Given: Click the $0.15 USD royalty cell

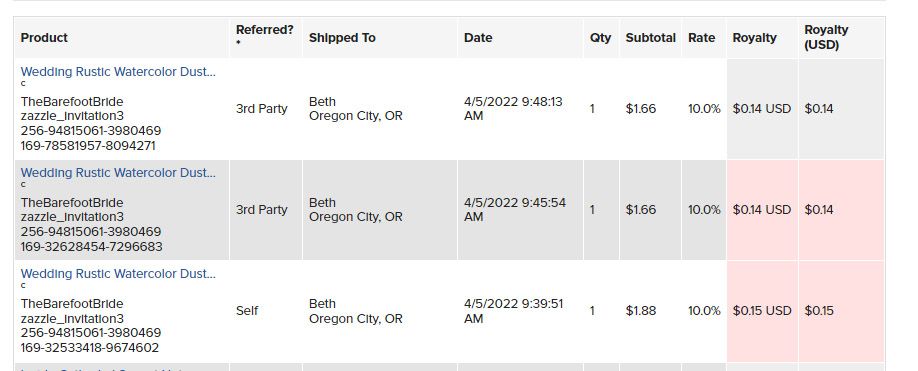Looking at the screenshot, I should click(x=762, y=311).
